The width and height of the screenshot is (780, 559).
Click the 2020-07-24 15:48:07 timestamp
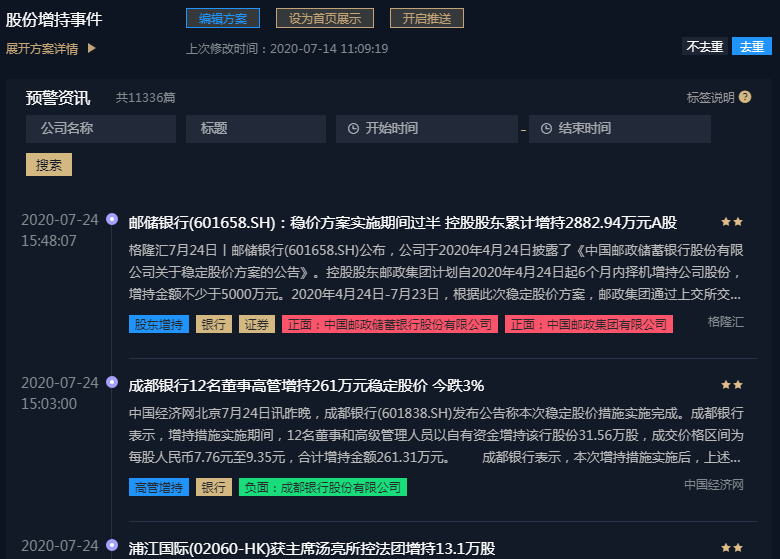click(60, 230)
